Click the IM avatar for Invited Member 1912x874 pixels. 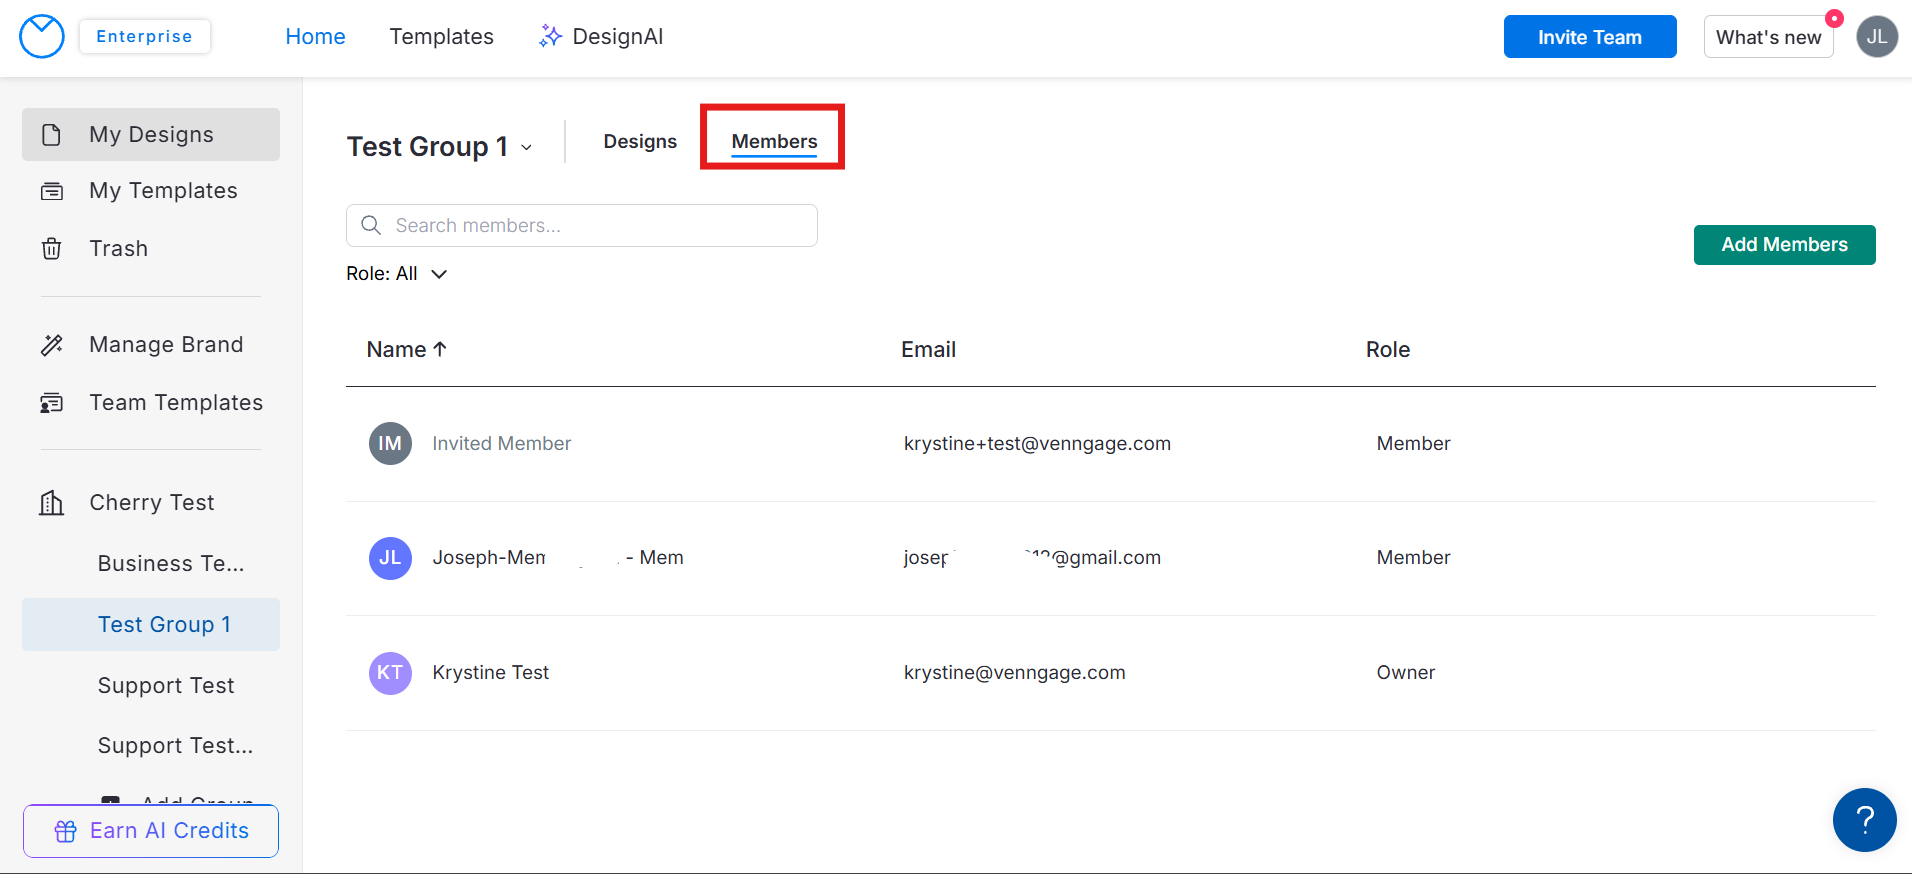(x=390, y=444)
